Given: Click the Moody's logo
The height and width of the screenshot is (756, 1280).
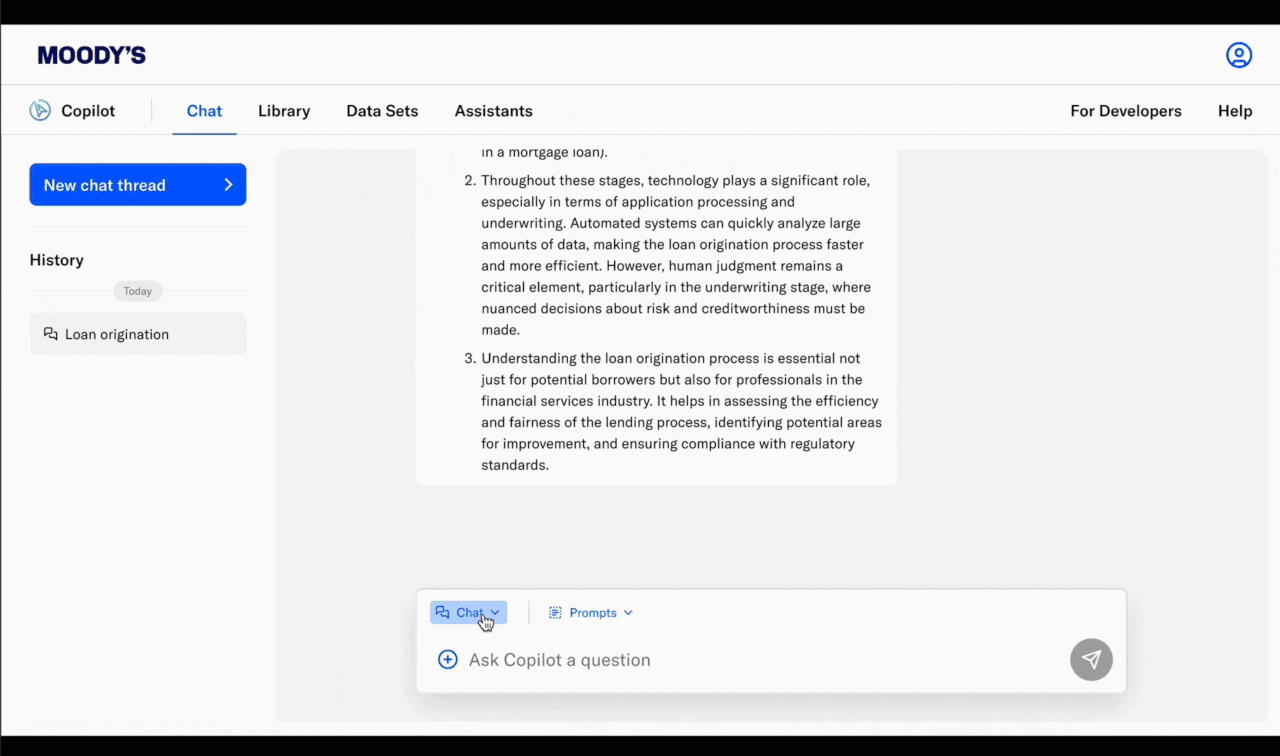Looking at the screenshot, I should [91, 54].
